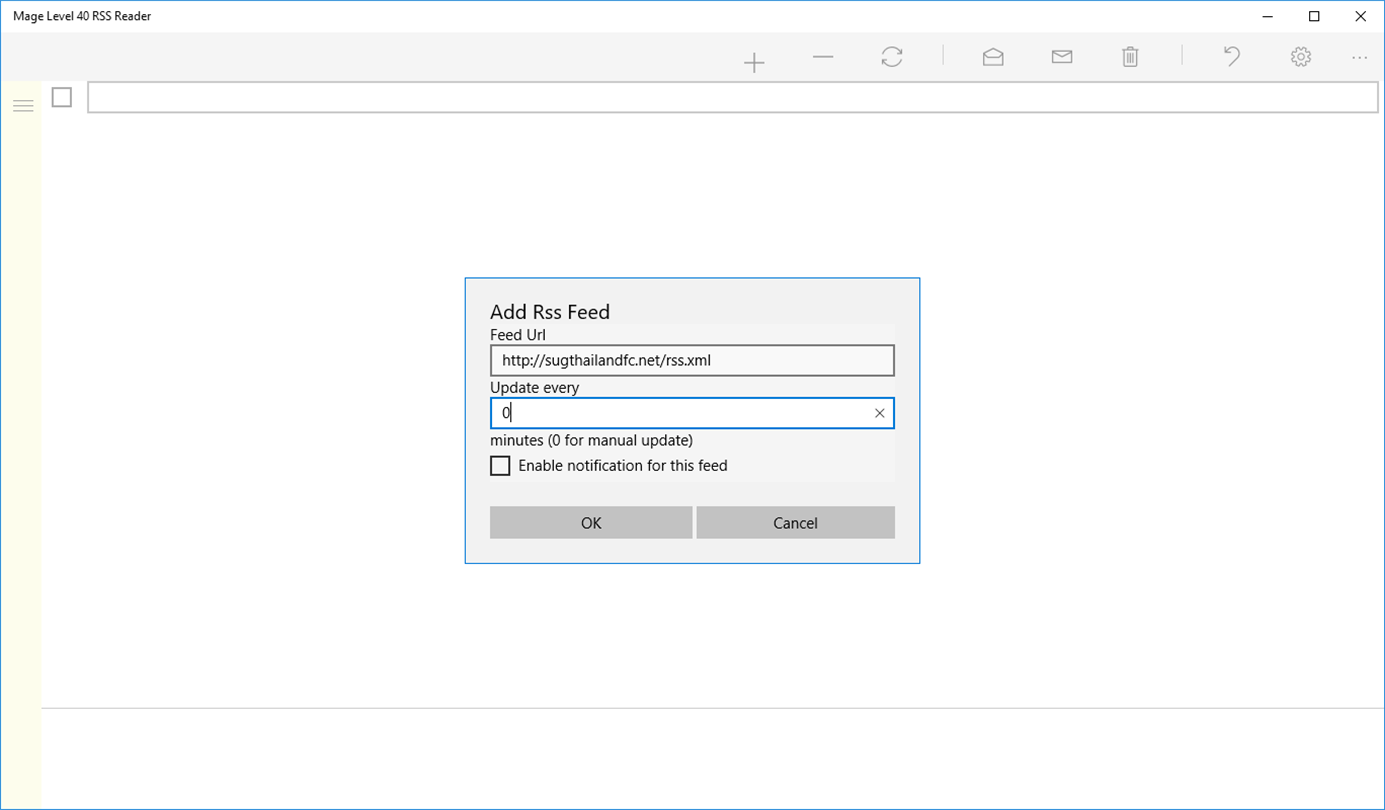Open the hamburger menu in sidebar
Image resolution: width=1385 pixels, height=810 pixels.
pos(23,105)
